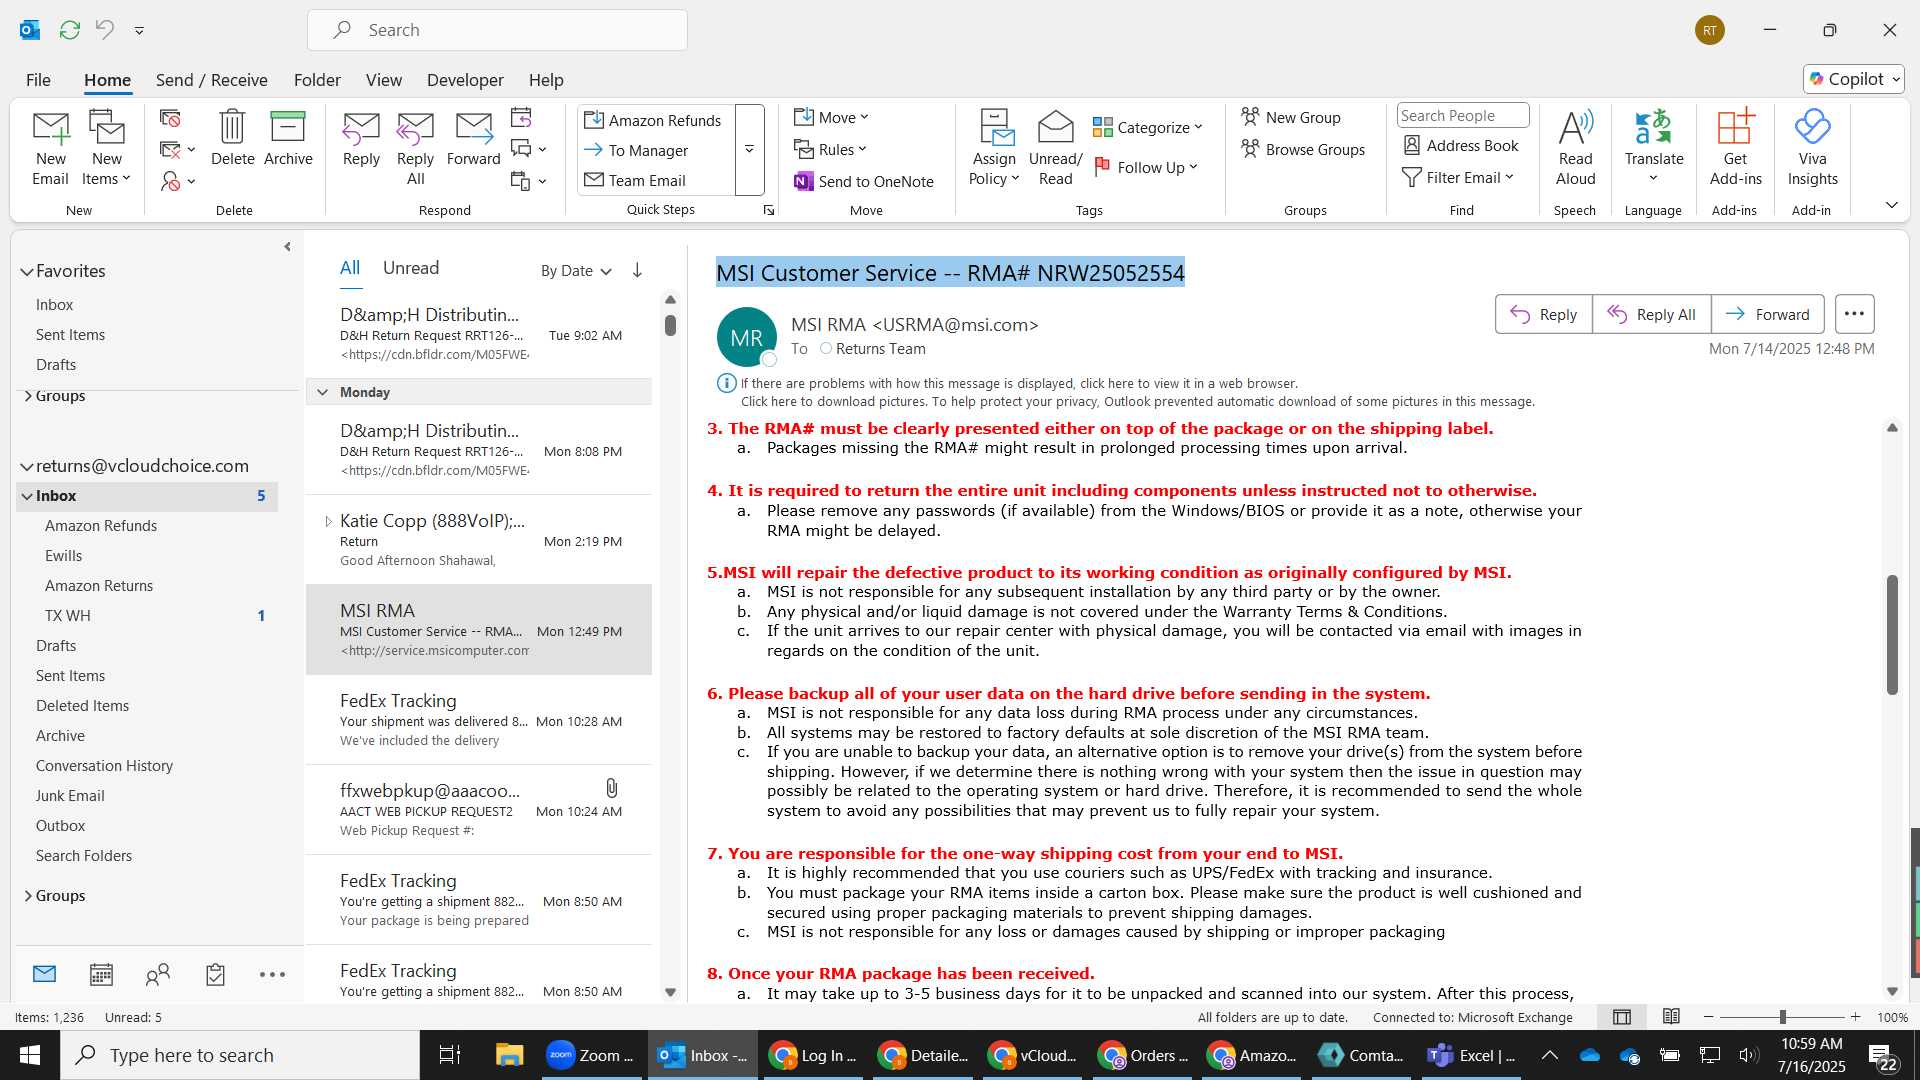Open Get Add-ins
Screen dimensions: 1920x1080
tap(1735, 147)
